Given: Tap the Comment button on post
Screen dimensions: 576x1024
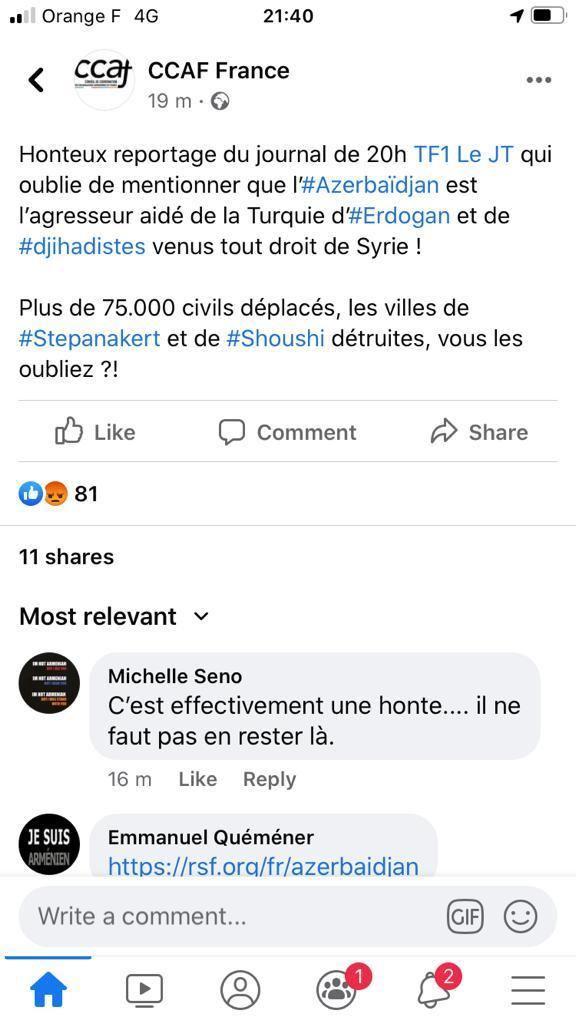Looking at the screenshot, I should click(x=287, y=432).
